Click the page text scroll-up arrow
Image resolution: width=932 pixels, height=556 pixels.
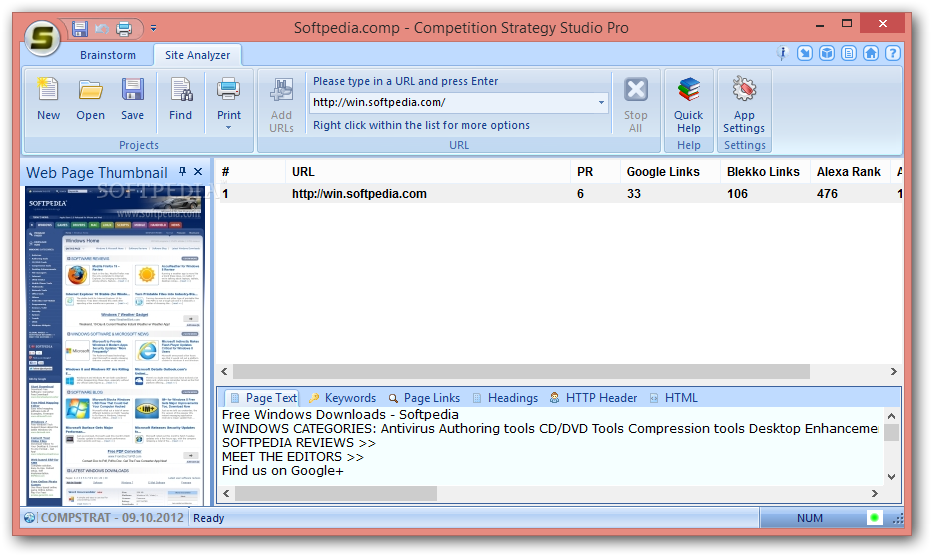[x=891, y=416]
